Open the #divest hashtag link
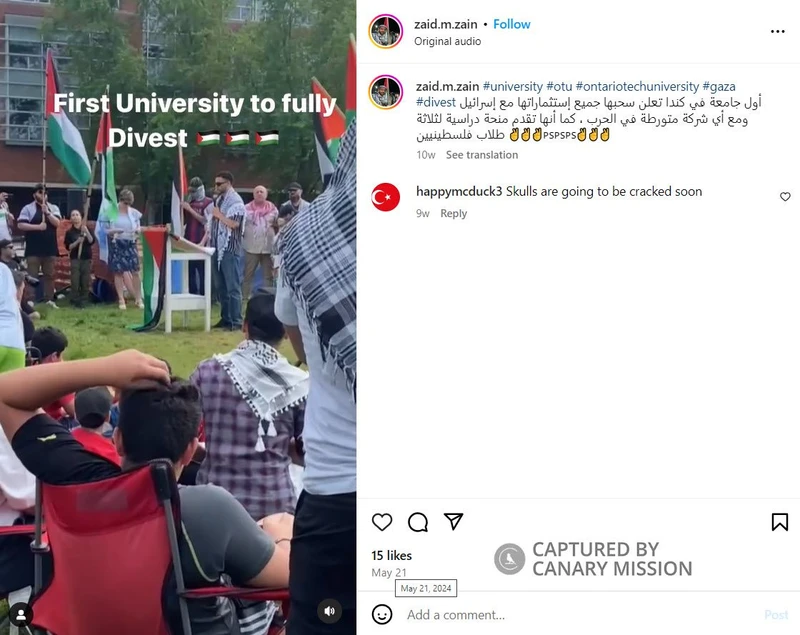The height and width of the screenshot is (635, 800). (436, 102)
